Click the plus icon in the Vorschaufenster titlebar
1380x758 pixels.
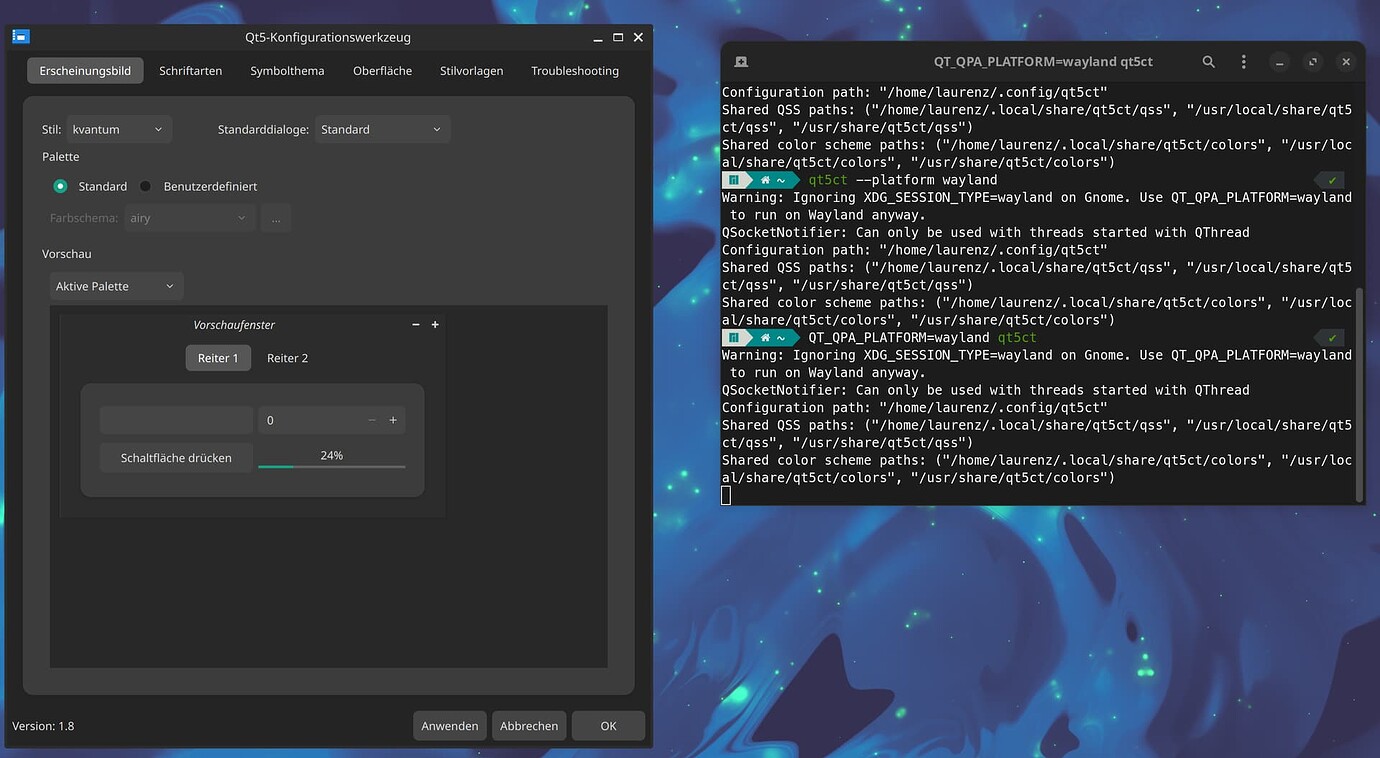pos(435,324)
